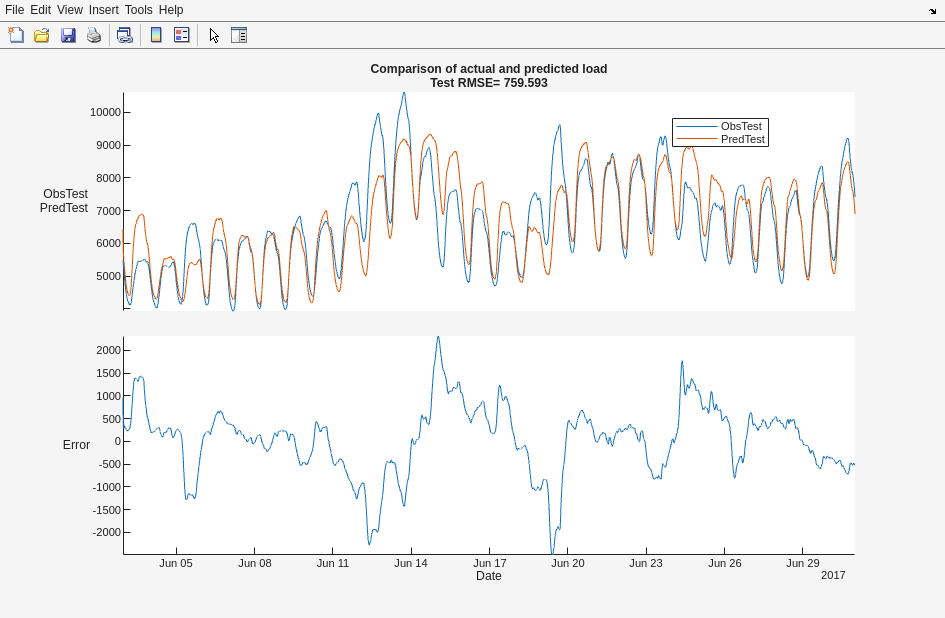
Task: Save the figure with the floppy disk icon
Action: 68,35
